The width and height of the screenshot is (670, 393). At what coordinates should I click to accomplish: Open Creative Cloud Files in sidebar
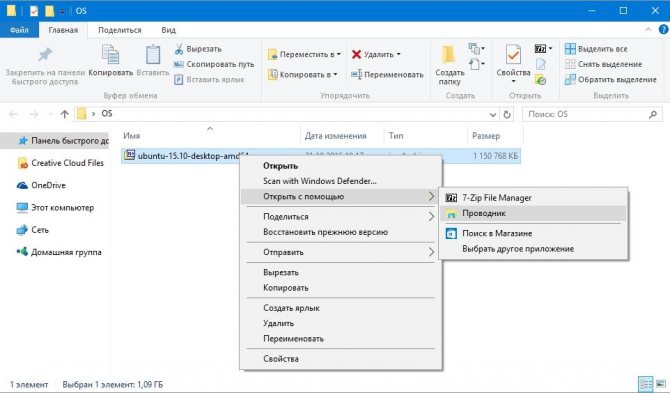pyautogui.click(x=60, y=163)
